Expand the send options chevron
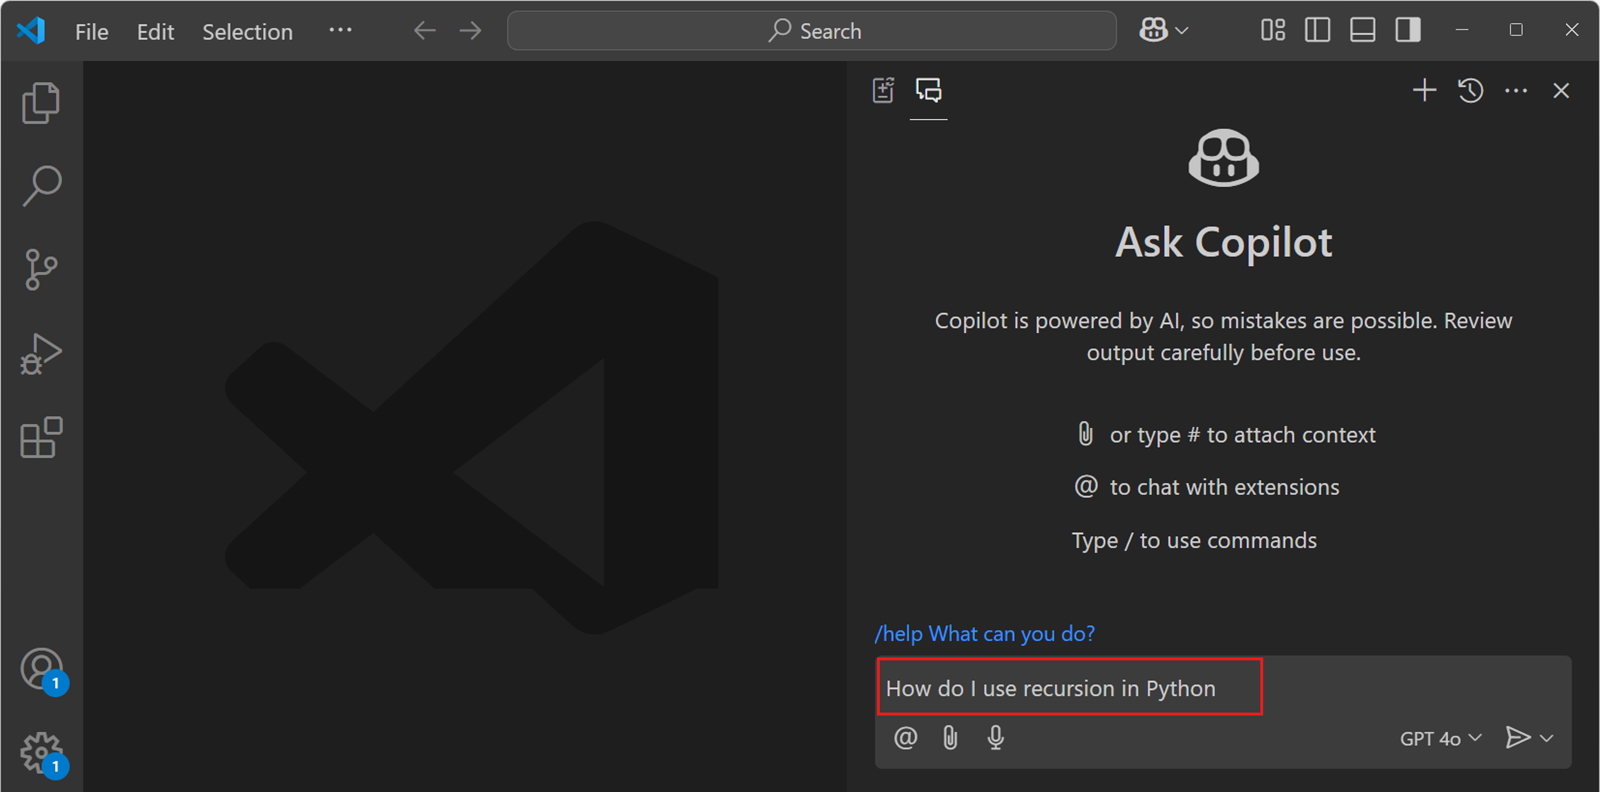Viewport: 1600px width, 792px height. (1547, 738)
